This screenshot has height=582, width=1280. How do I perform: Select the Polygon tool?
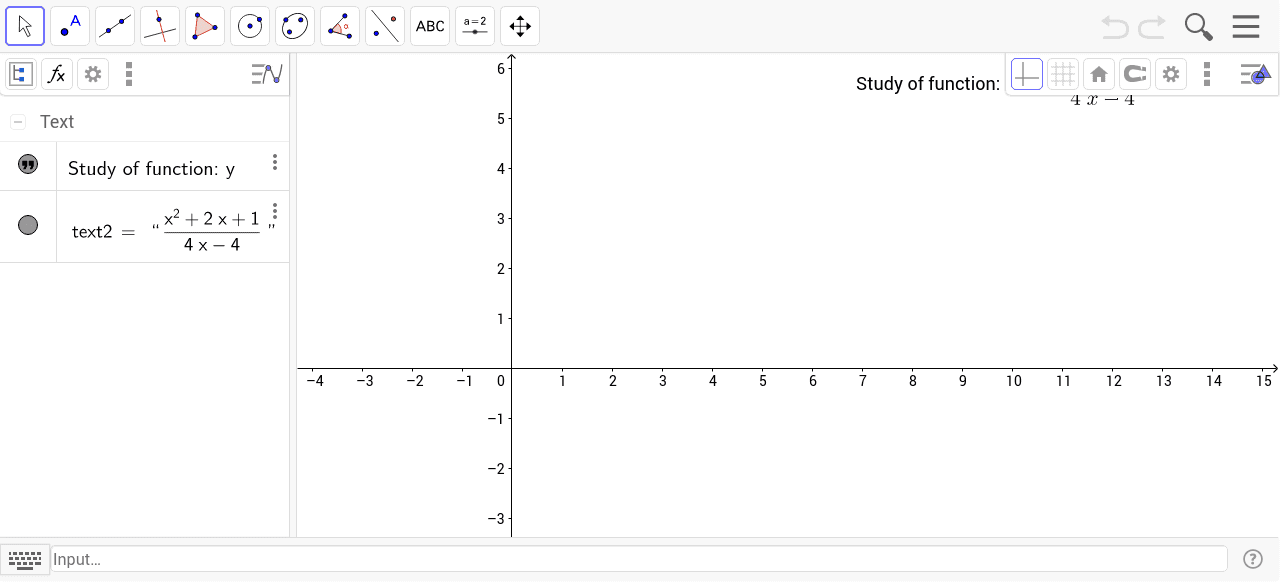pyautogui.click(x=205, y=26)
